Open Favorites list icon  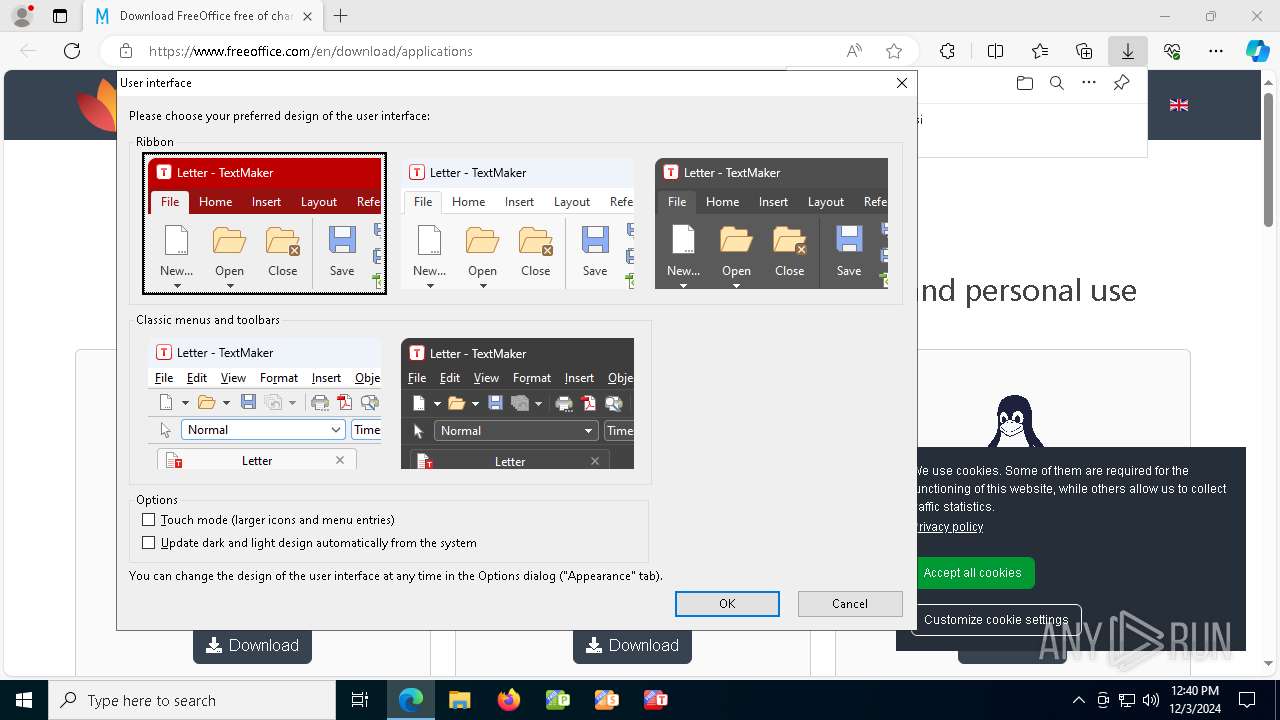coord(1040,51)
